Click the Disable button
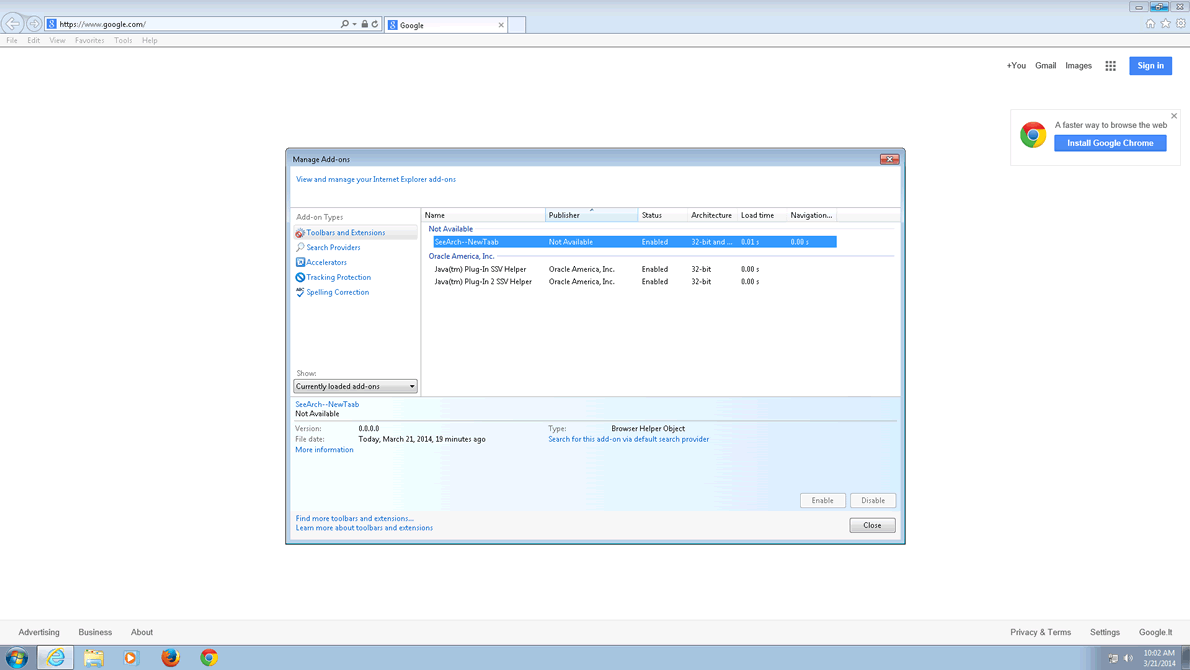 pos(872,501)
